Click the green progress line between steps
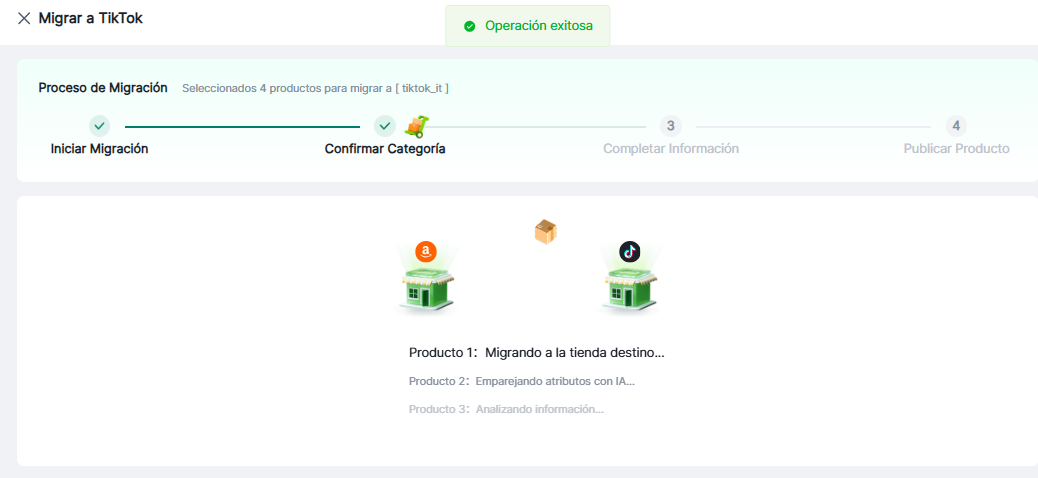The image size is (1038, 478). [242, 127]
